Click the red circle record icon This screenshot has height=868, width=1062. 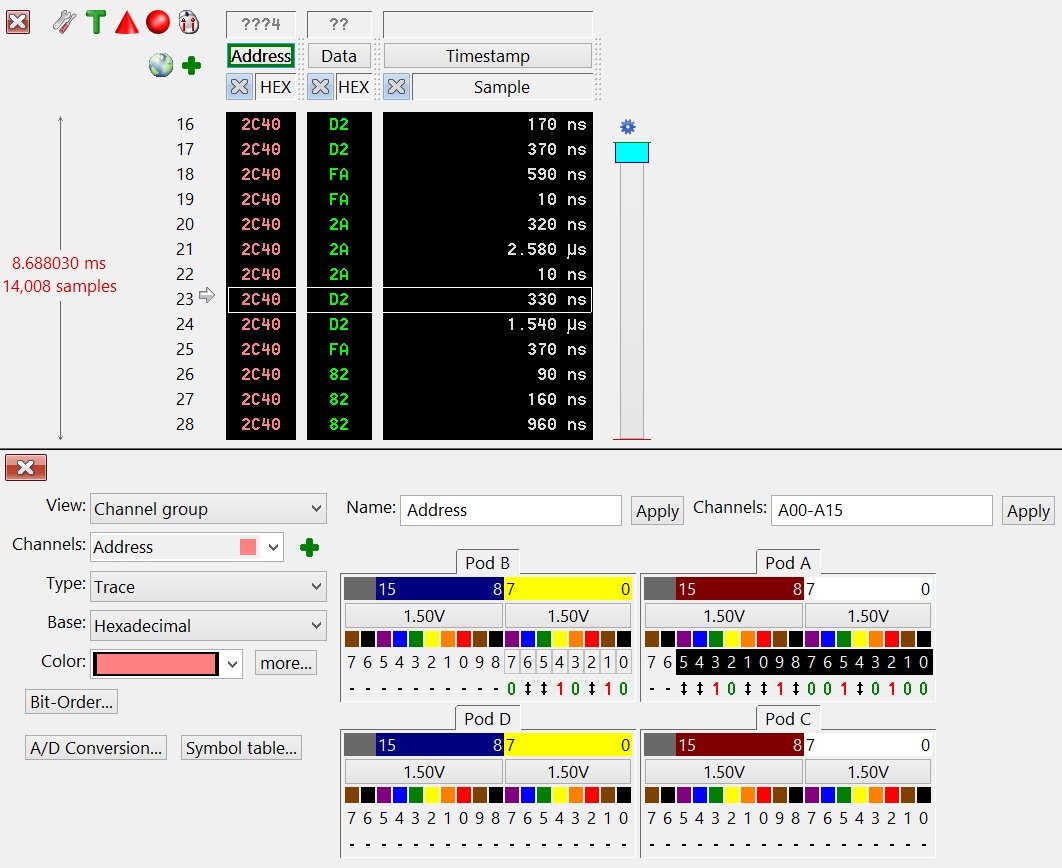(x=158, y=21)
